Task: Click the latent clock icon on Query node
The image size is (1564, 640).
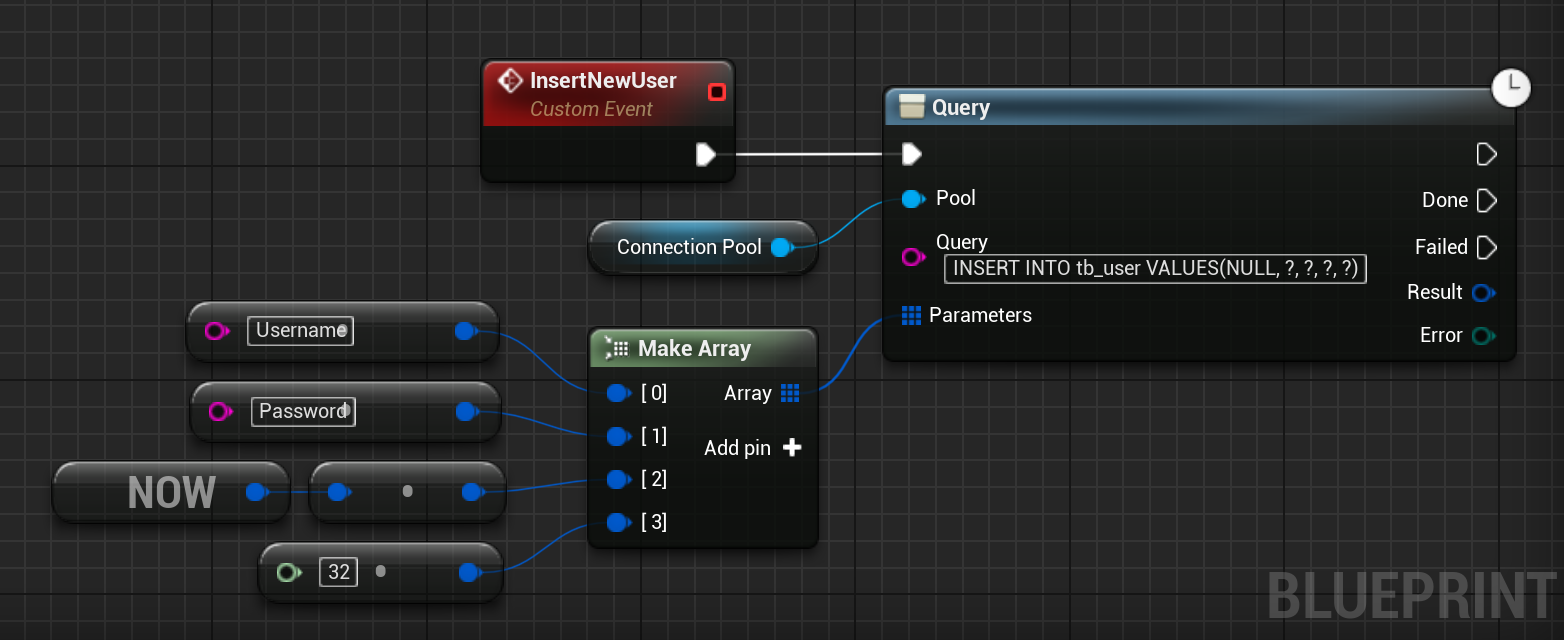Action: pyautogui.click(x=1511, y=87)
